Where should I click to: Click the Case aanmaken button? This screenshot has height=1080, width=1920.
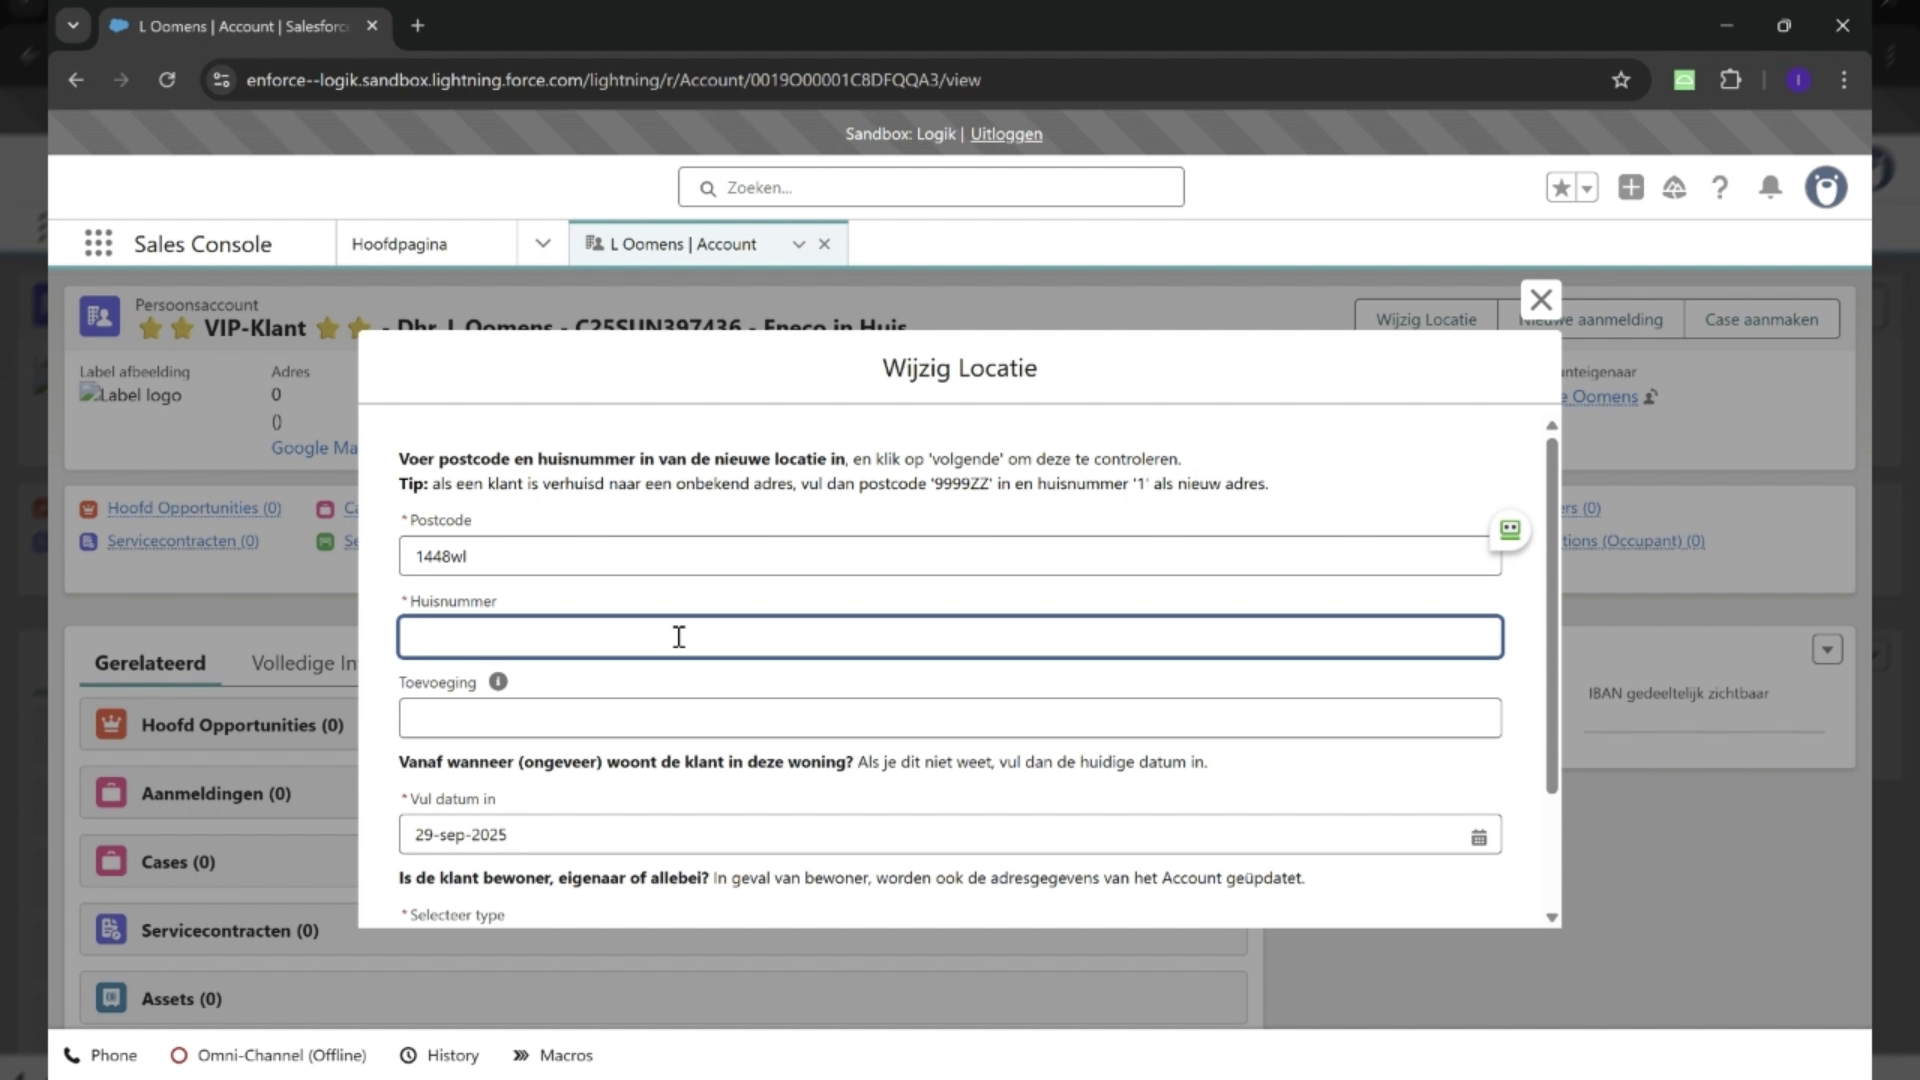coord(1762,319)
